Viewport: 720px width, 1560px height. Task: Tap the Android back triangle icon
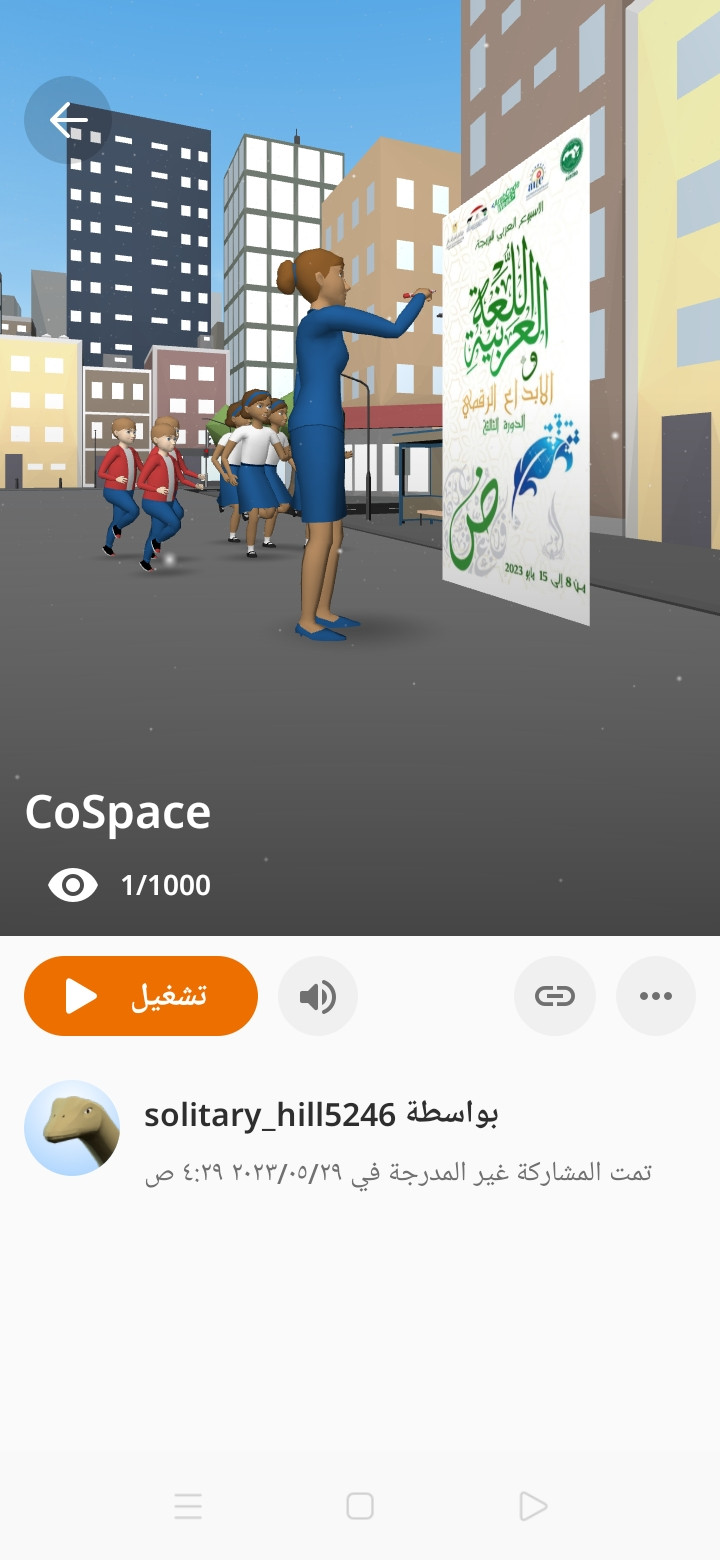tap(533, 1506)
